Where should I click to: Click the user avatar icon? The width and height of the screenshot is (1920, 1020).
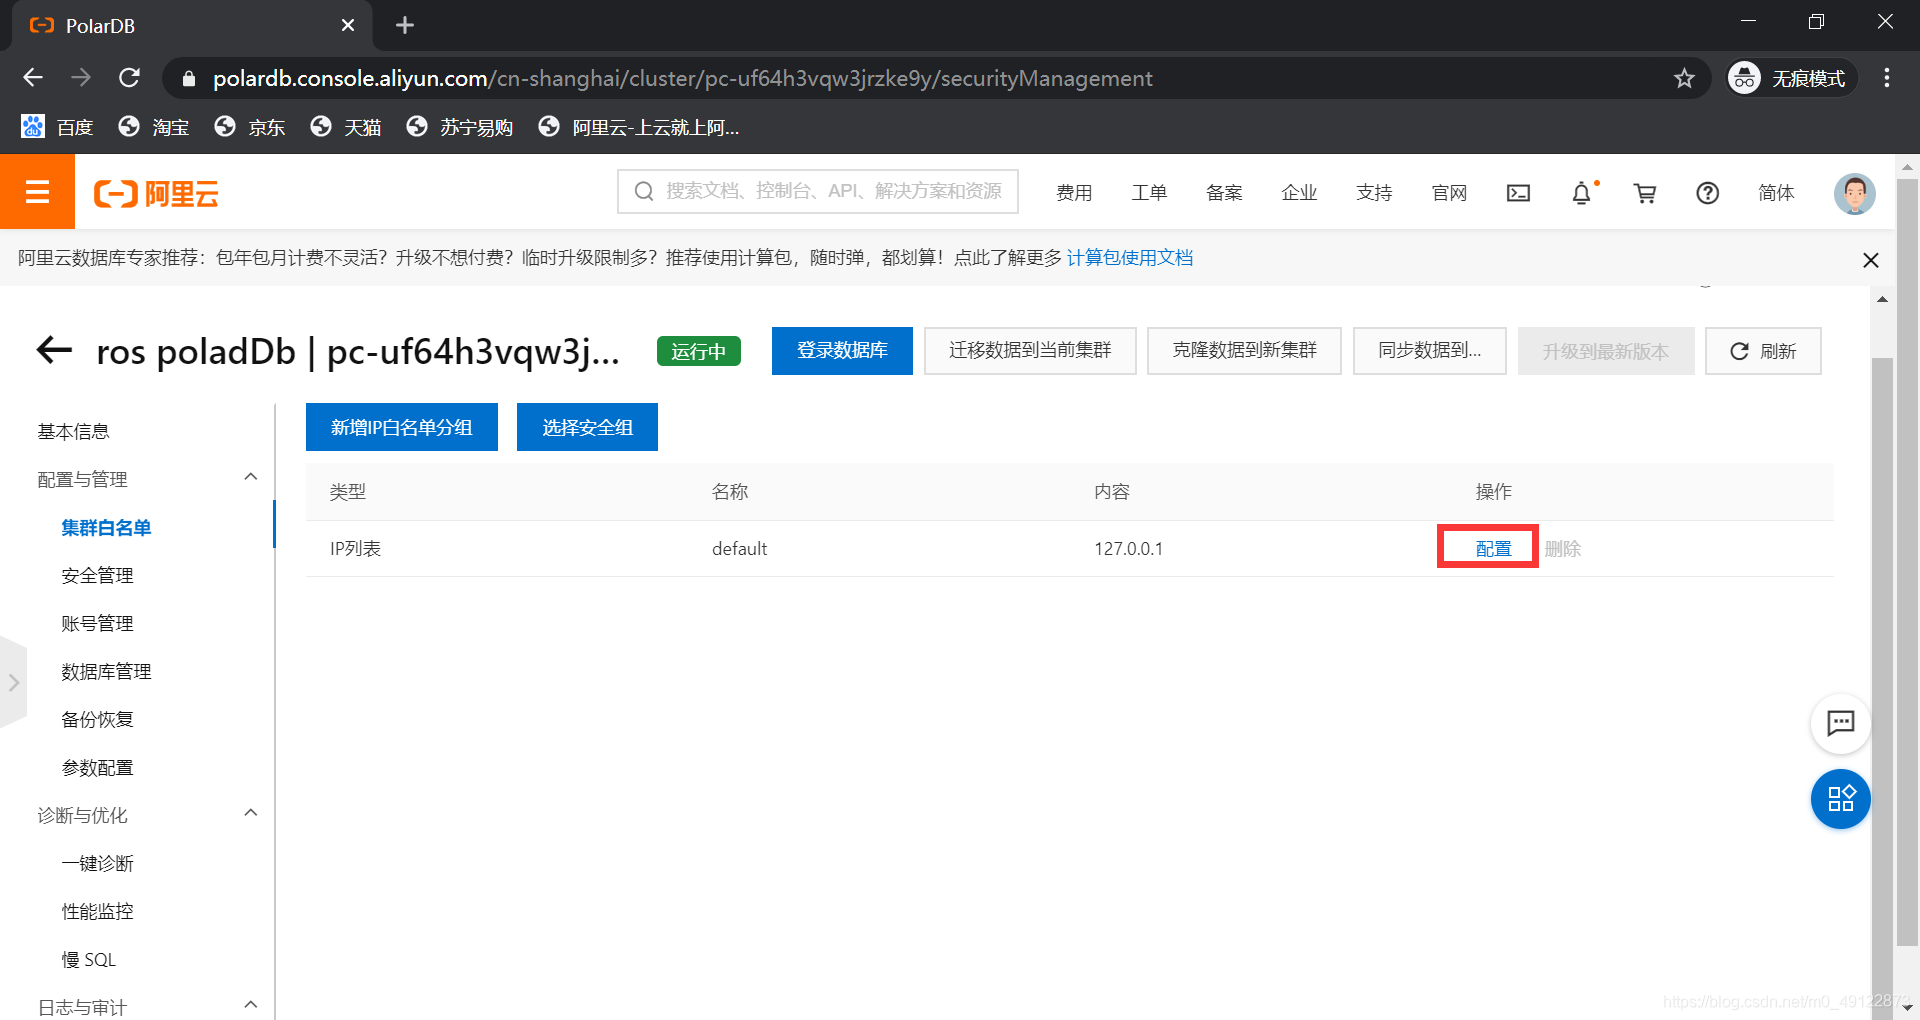(x=1855, y=193)
